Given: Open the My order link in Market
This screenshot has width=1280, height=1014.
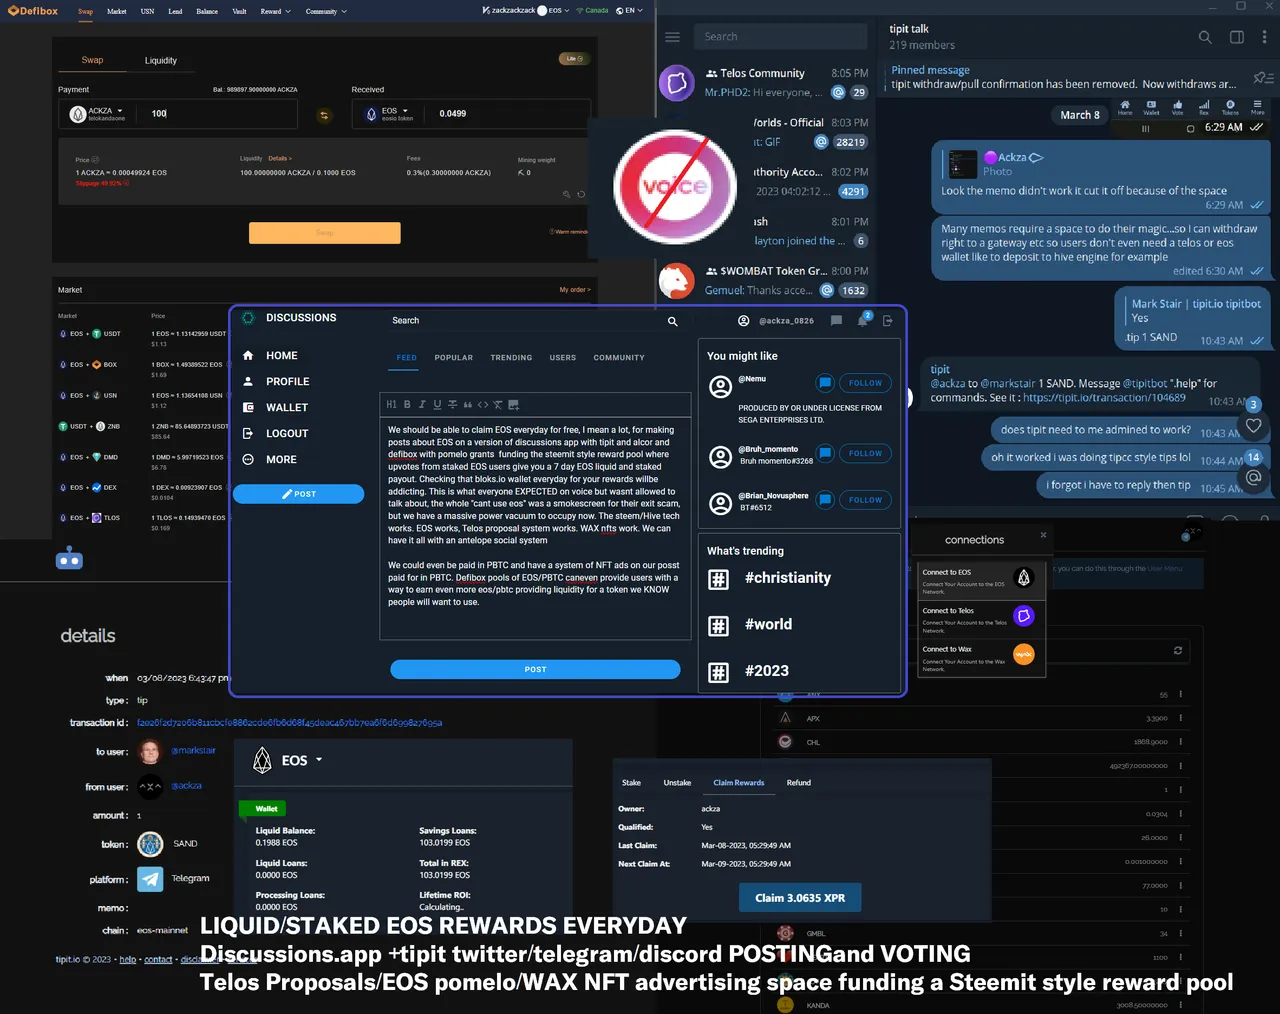Looking at the screenshot, I should point(575,290).
